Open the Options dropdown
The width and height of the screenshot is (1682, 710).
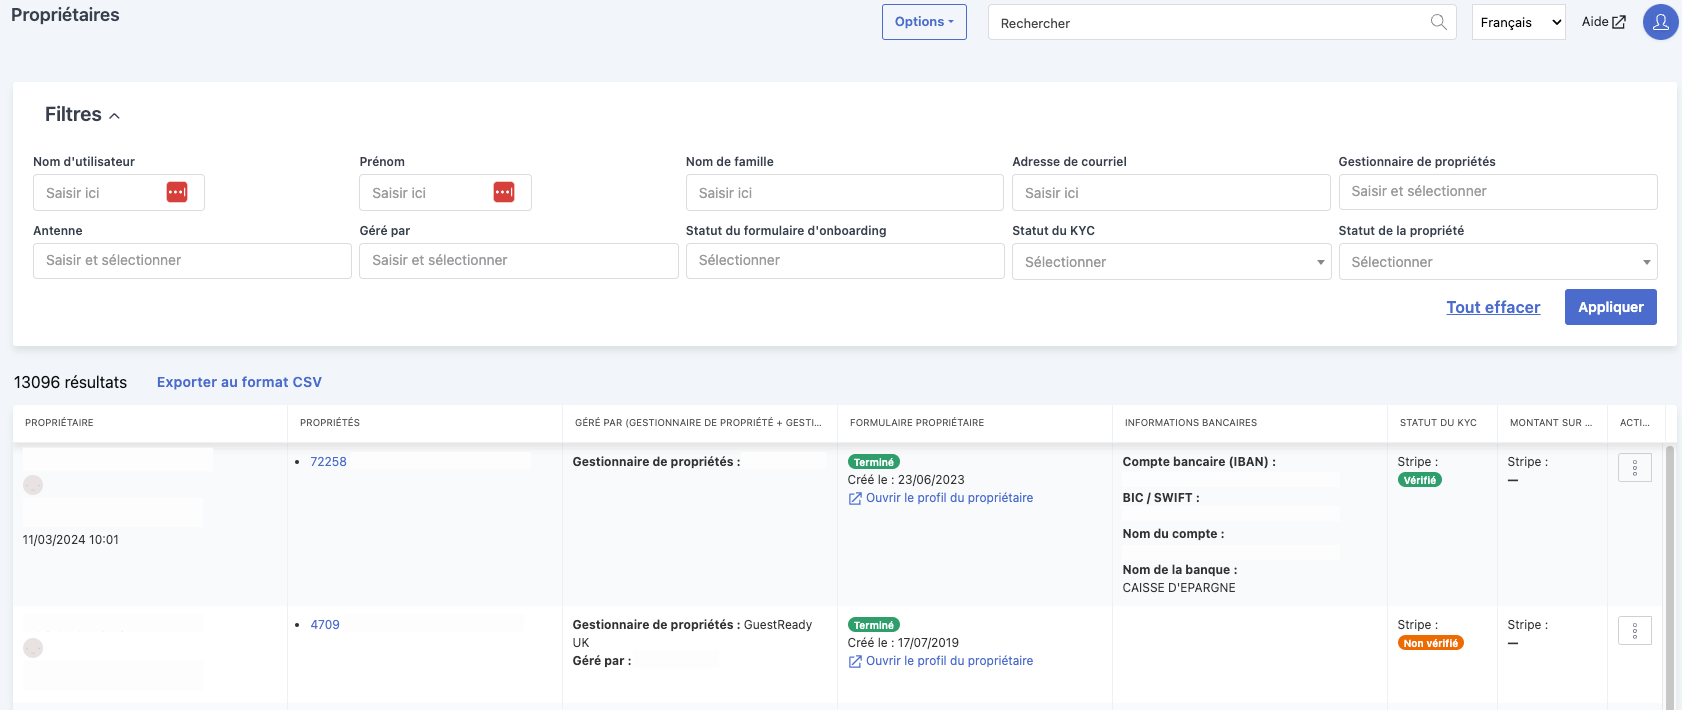point(924,22)
